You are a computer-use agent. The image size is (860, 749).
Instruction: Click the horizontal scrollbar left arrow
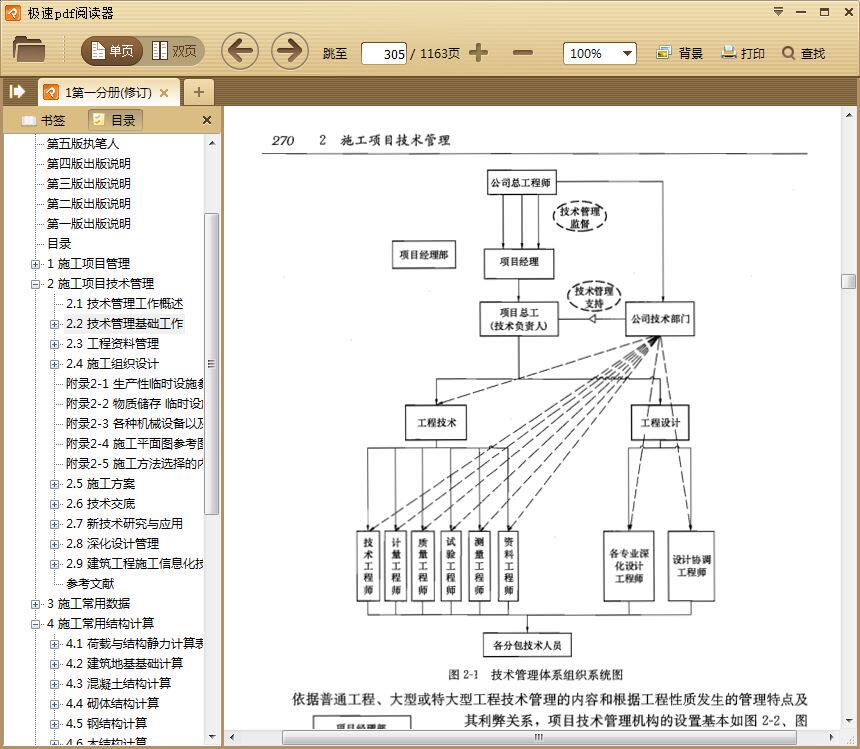tap(232, 737)
